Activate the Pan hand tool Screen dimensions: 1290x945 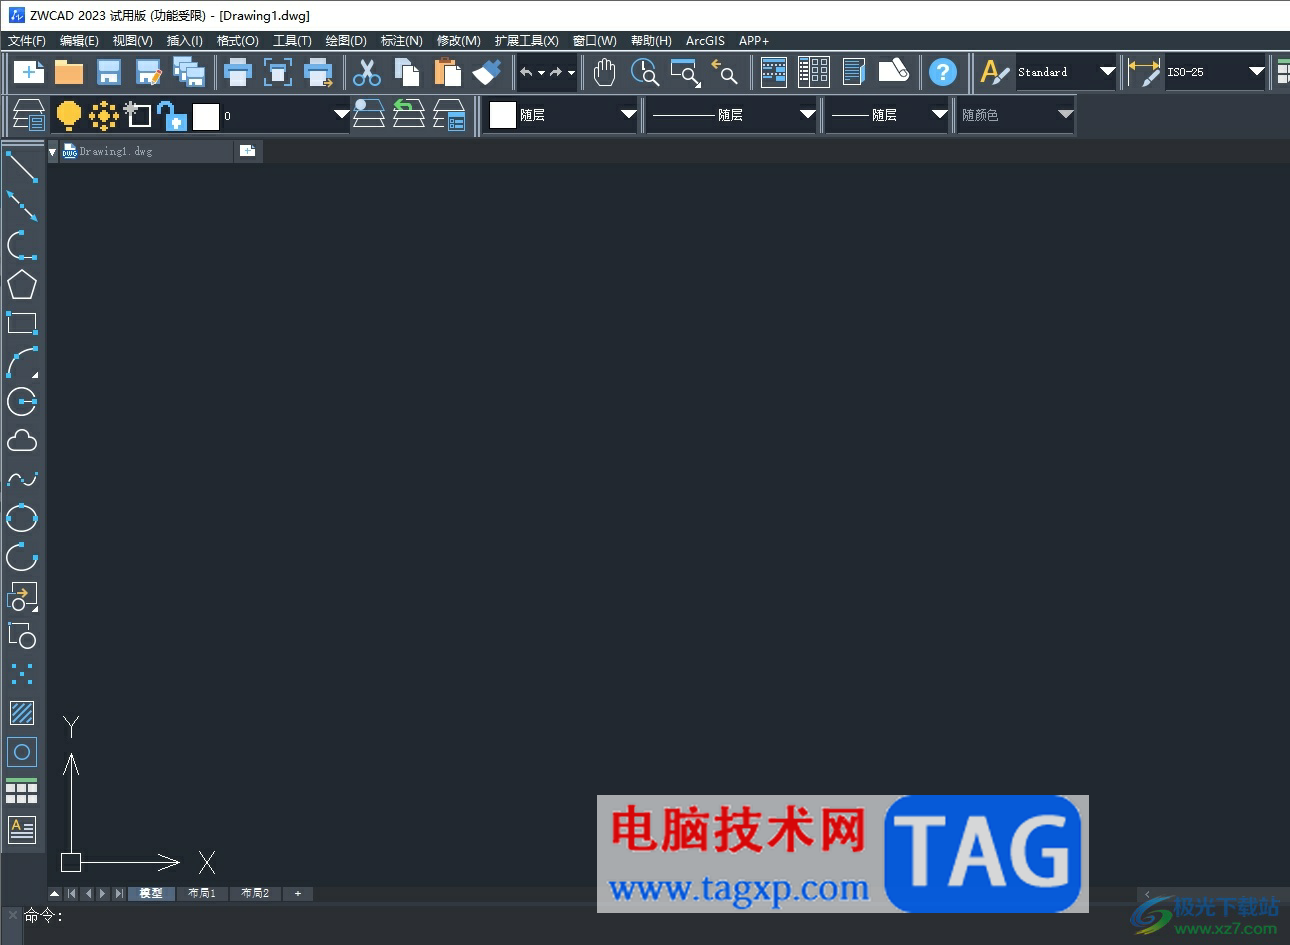[604, 72]
